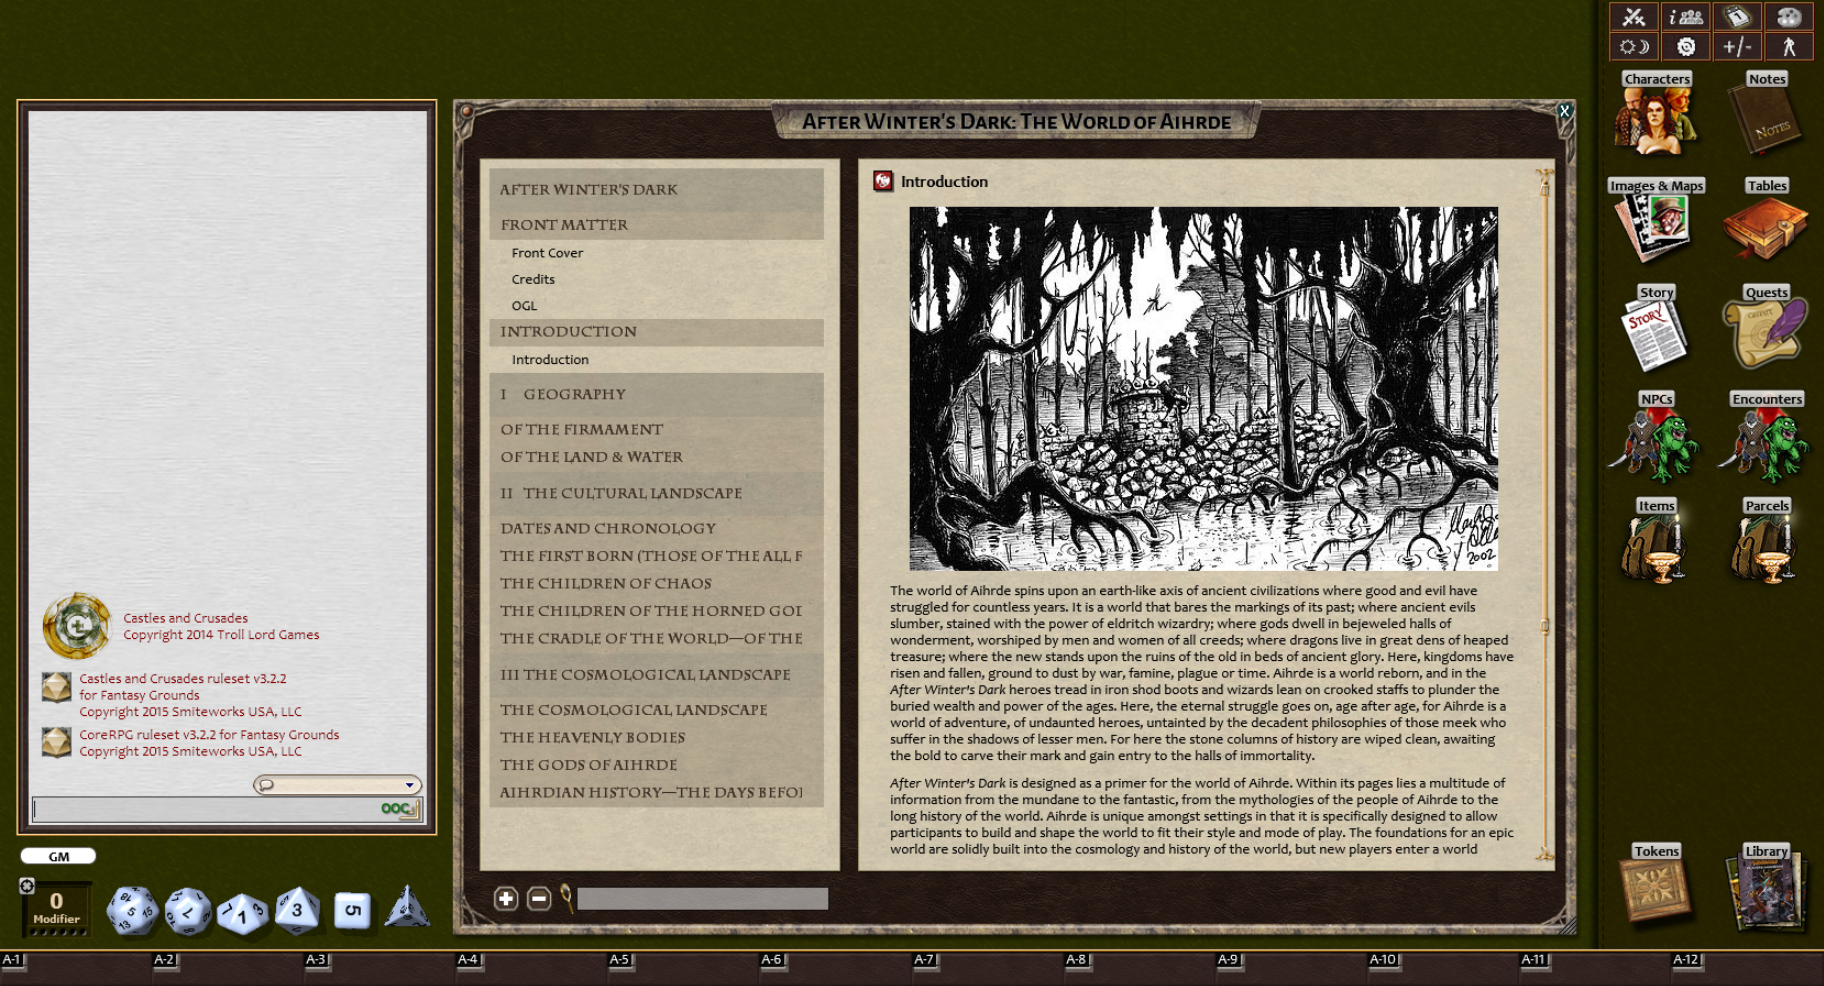Viewport: 1824px width, 986px height.
Task: Toggle the I GEOGRAPHY chapter header
Action: pyautogui.click(x=656, y=394)
